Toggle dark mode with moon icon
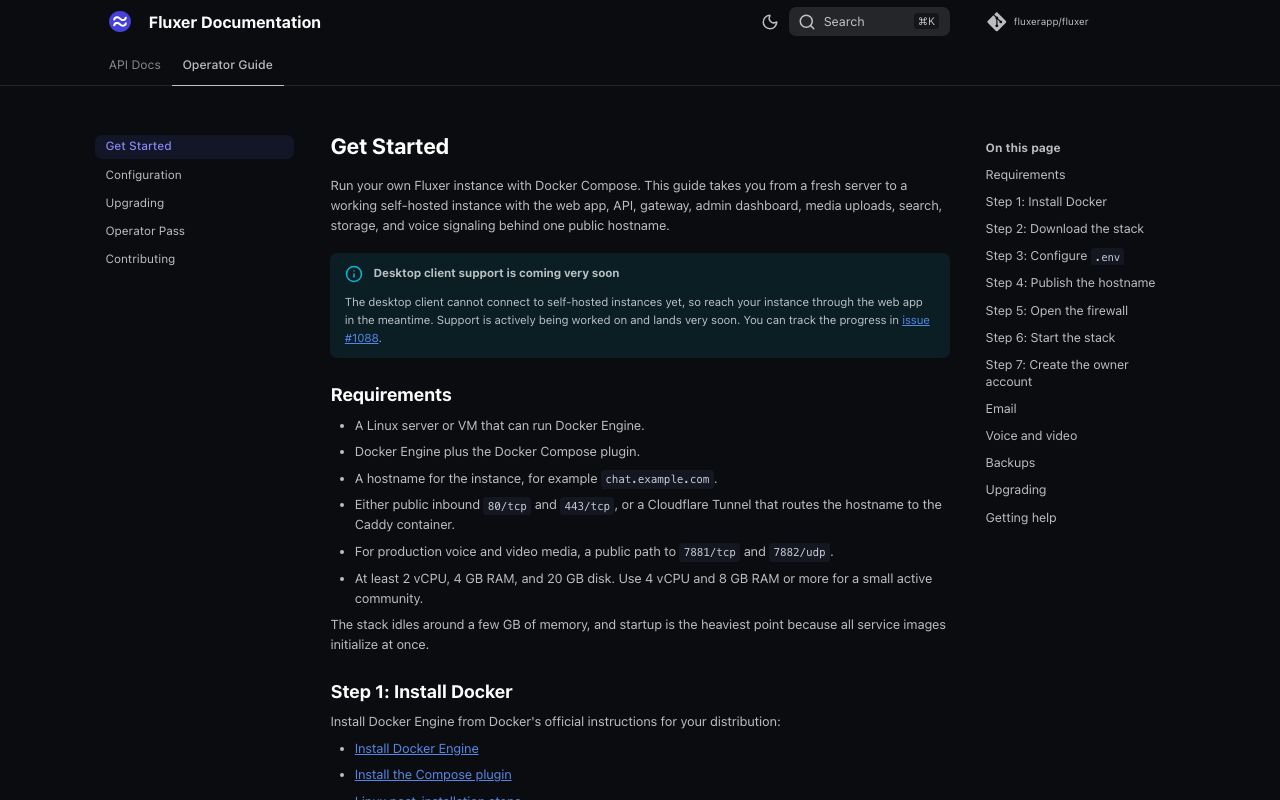This screenshot has width=1280, height=800. point(770,22)
